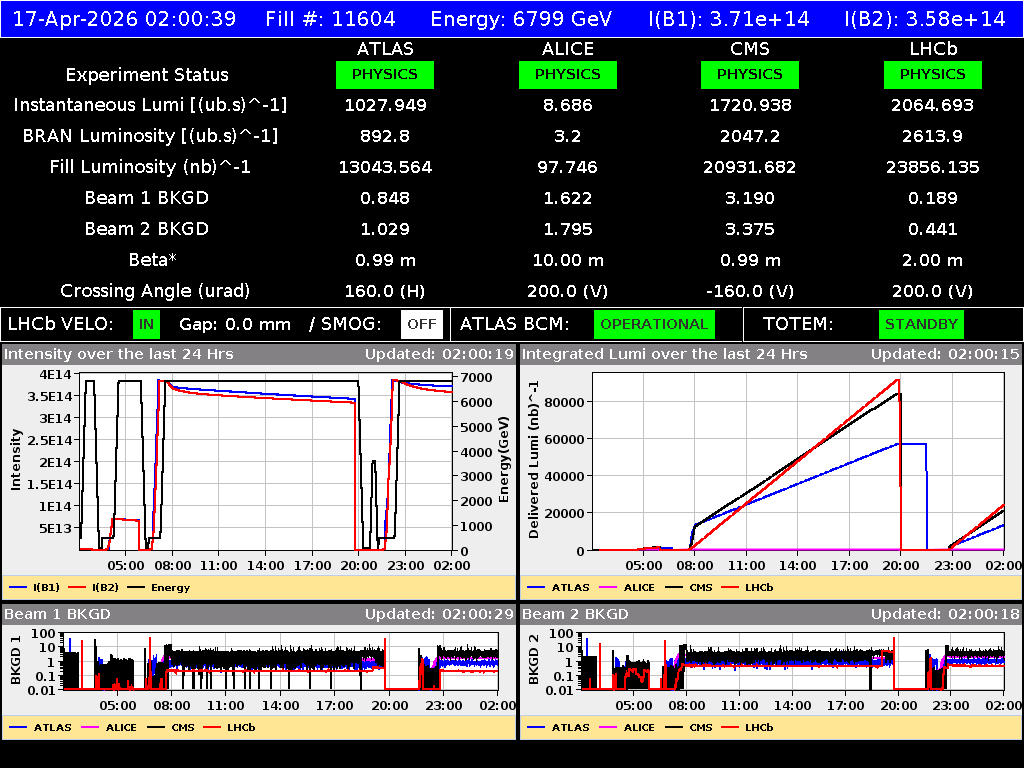Click the ATLAS BCM OPERATIONAL indicator
This screenshot has height=768, width=1024.
coord(654,324)
